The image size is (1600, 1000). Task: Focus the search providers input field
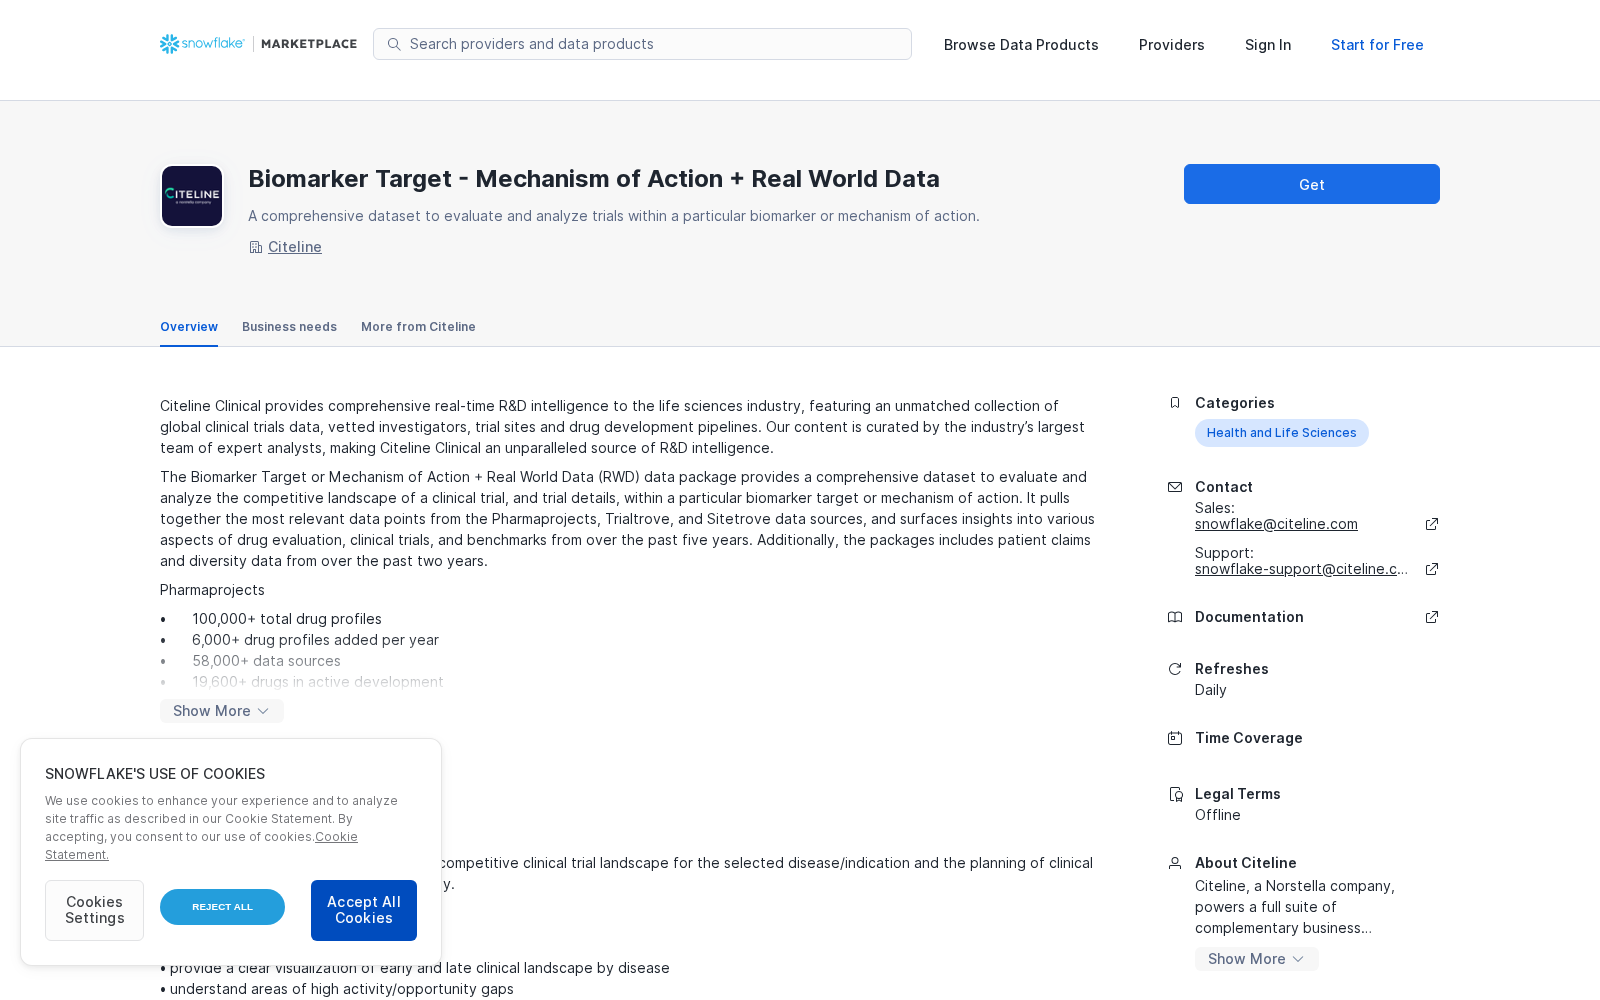click(x=642, y=44)
